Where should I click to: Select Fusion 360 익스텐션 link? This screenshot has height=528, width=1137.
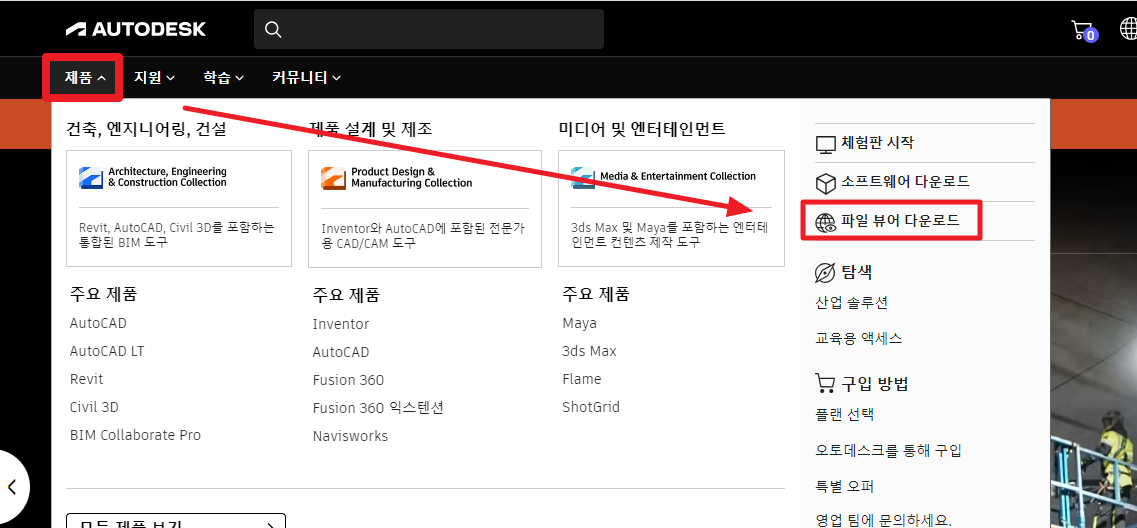click(x=378, y=408)
